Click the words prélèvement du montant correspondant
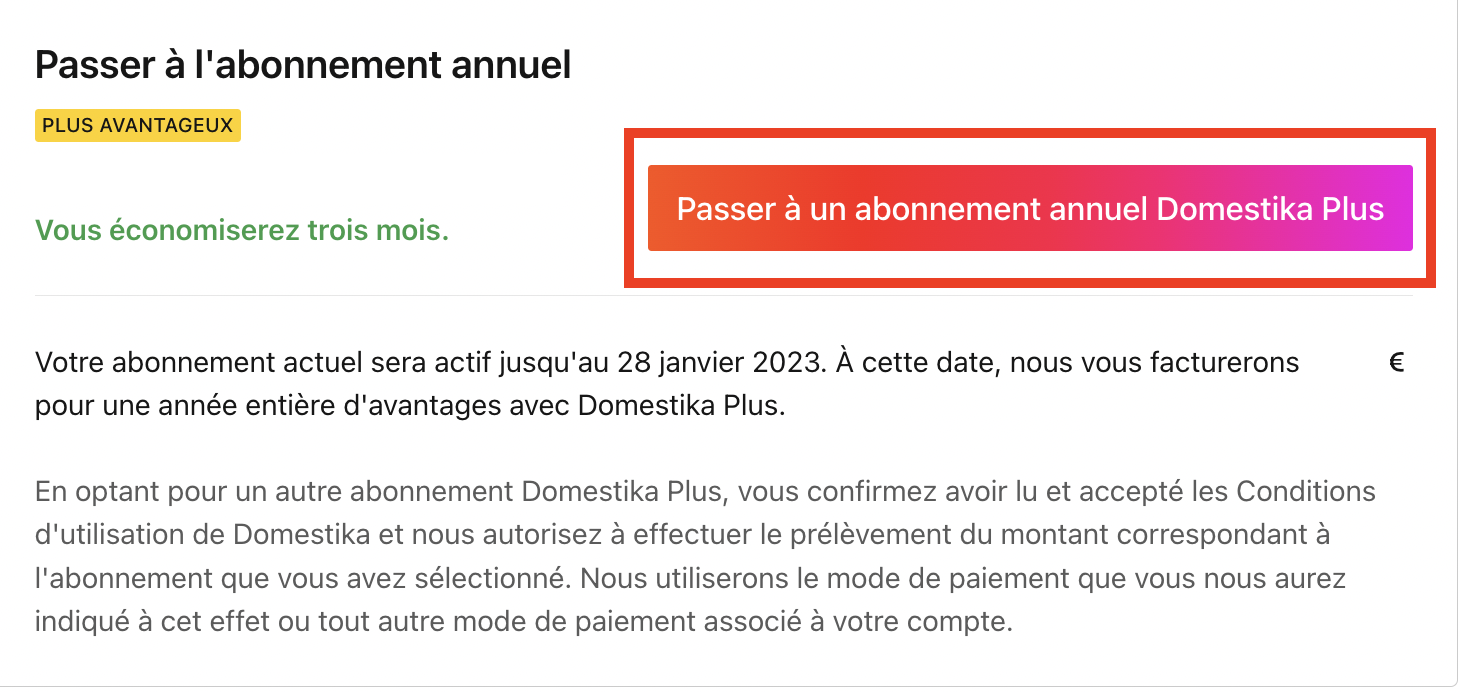 (x=1035, y=536)
